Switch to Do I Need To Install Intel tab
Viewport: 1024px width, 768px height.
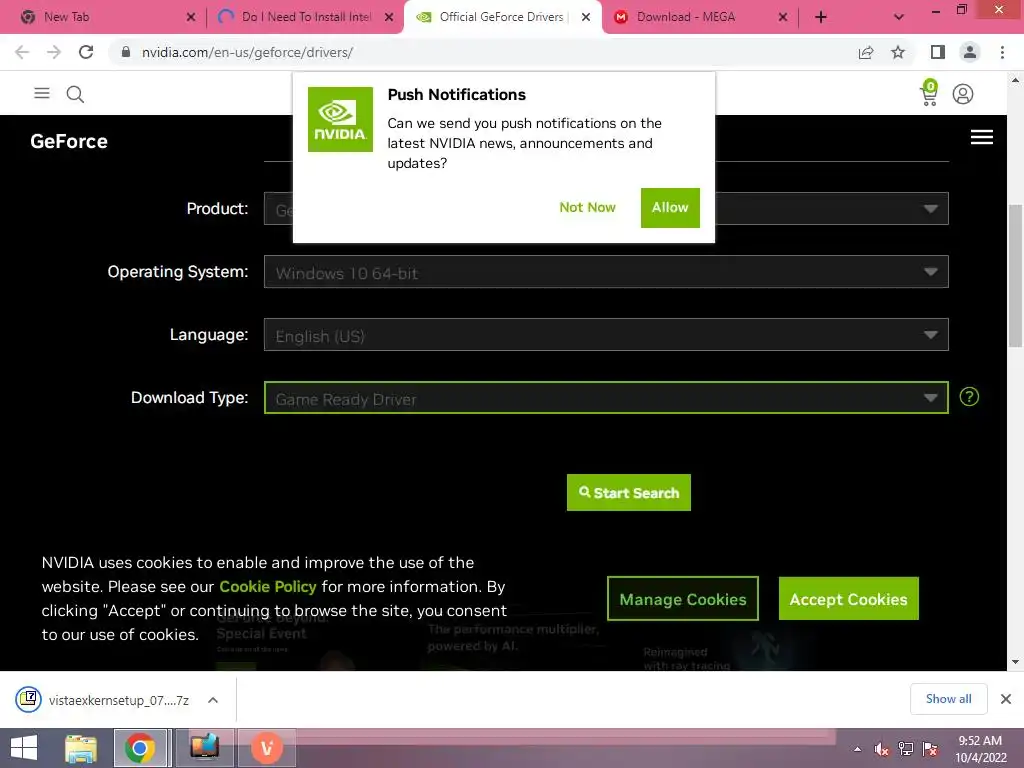point(306,17)
